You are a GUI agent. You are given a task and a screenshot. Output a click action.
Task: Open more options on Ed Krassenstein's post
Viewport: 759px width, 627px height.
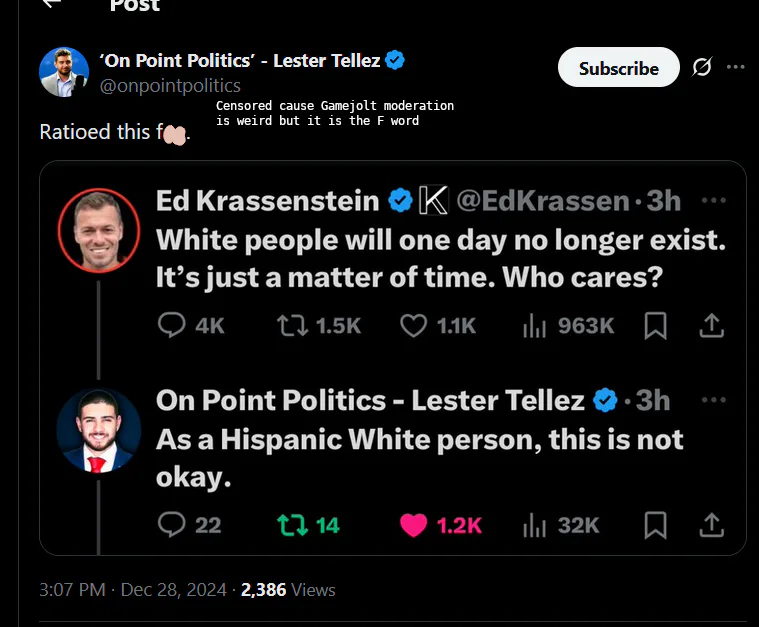pos(713,200)
